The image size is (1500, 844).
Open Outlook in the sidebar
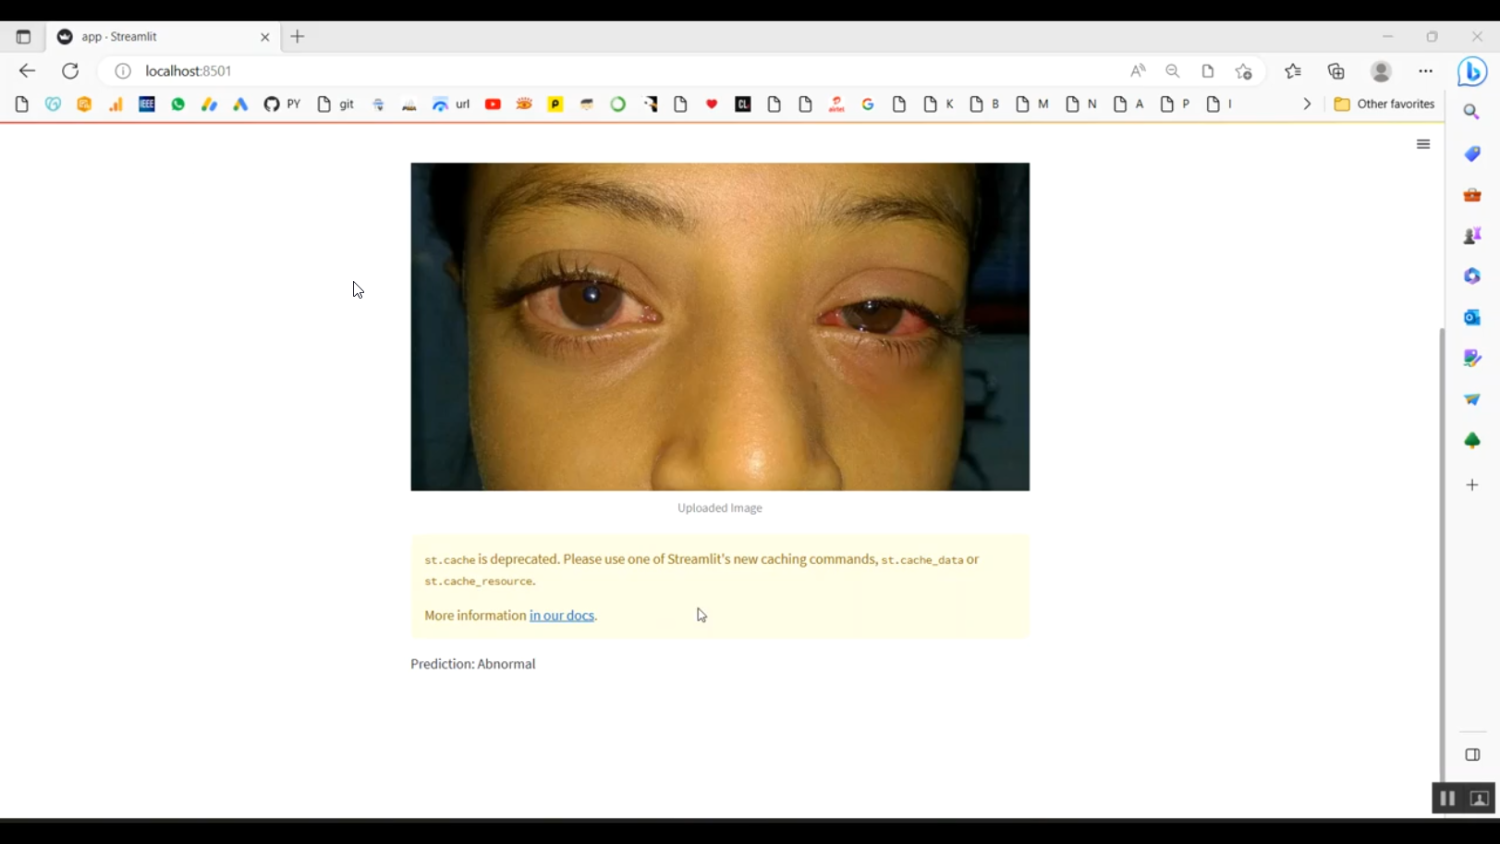(1472, 317)
